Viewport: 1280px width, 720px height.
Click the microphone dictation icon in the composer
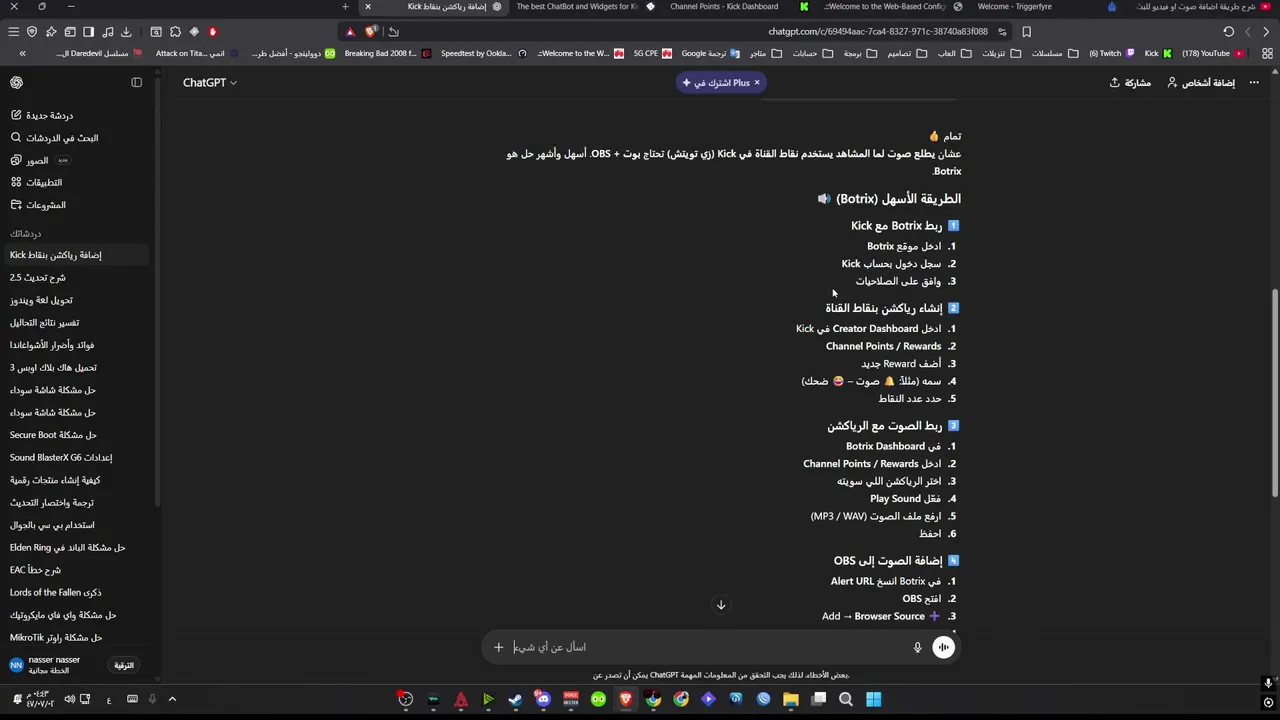(917, 647)
